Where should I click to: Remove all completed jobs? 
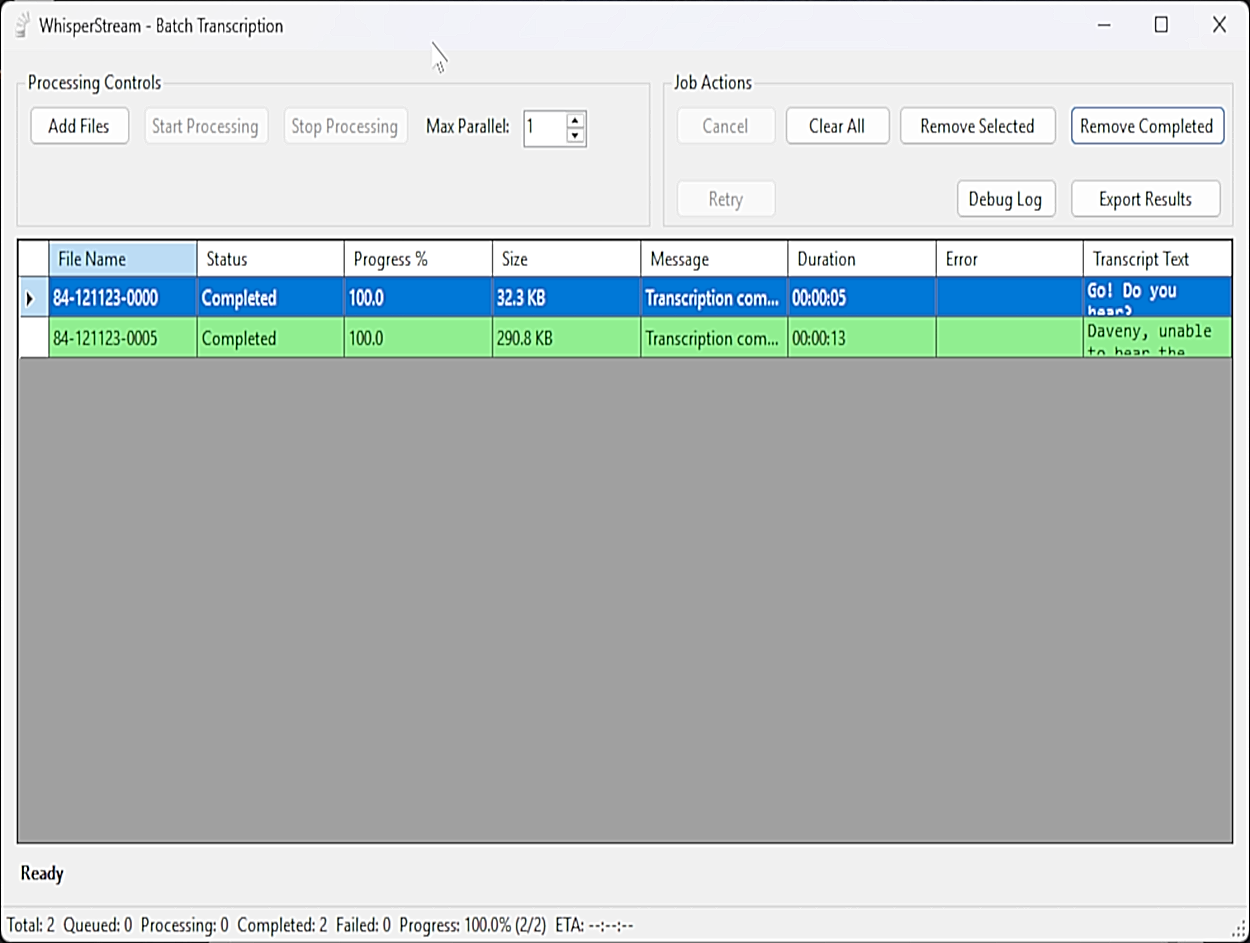pos(1147,125)
